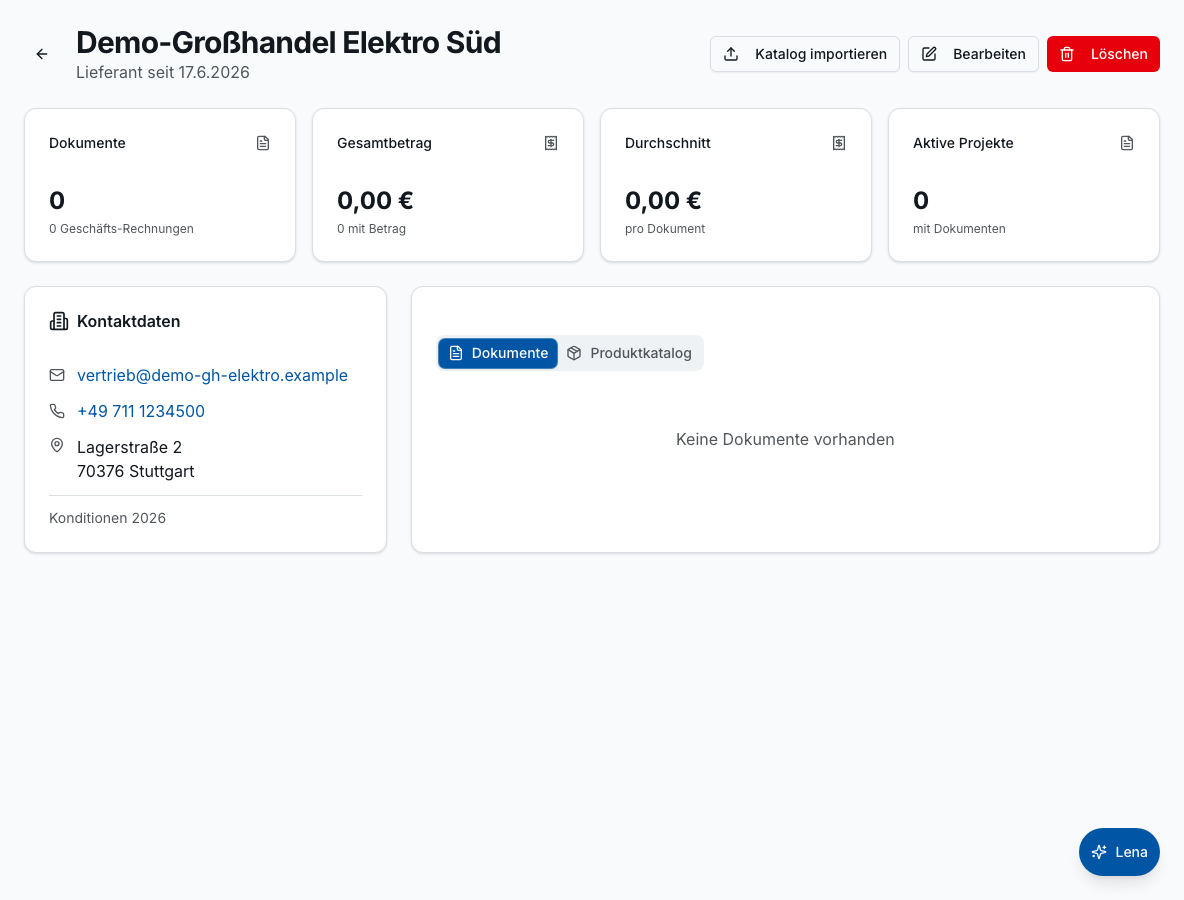
Task: Go back using the arrow icon
Action: coord(42,54)
